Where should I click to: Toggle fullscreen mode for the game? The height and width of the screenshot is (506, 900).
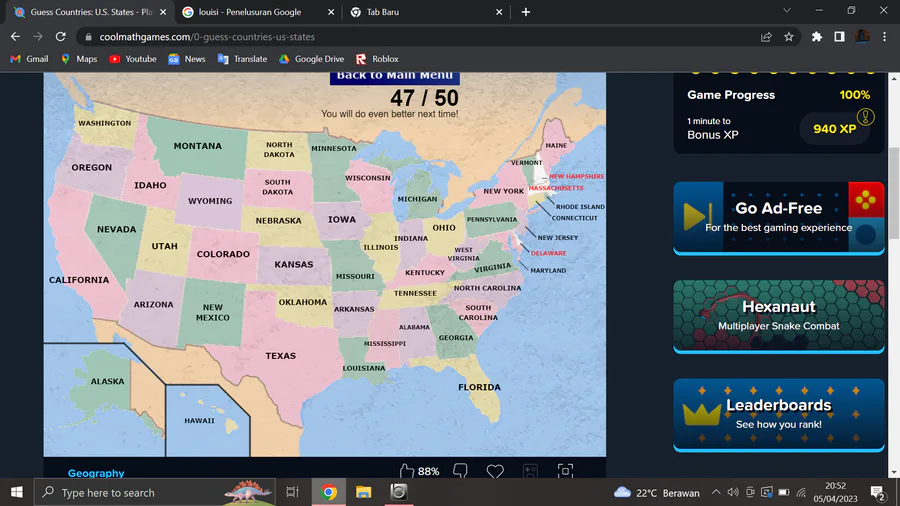coord(565,471)
